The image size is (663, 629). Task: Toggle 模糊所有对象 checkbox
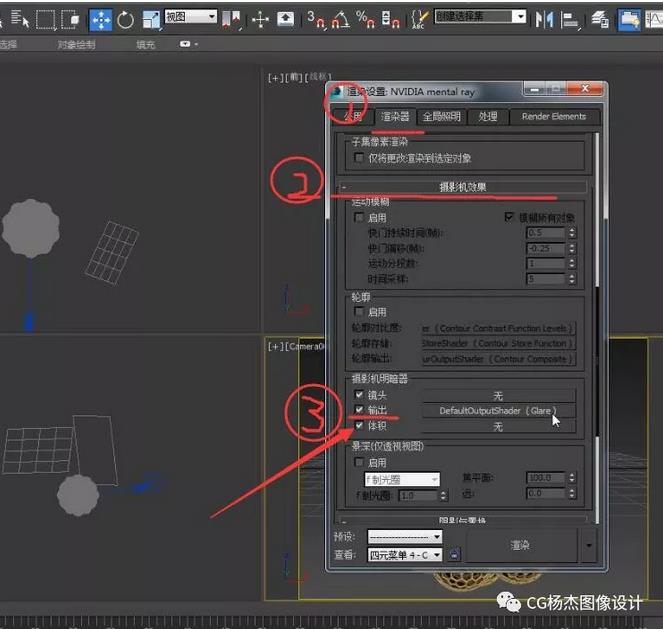coord(509,217)
